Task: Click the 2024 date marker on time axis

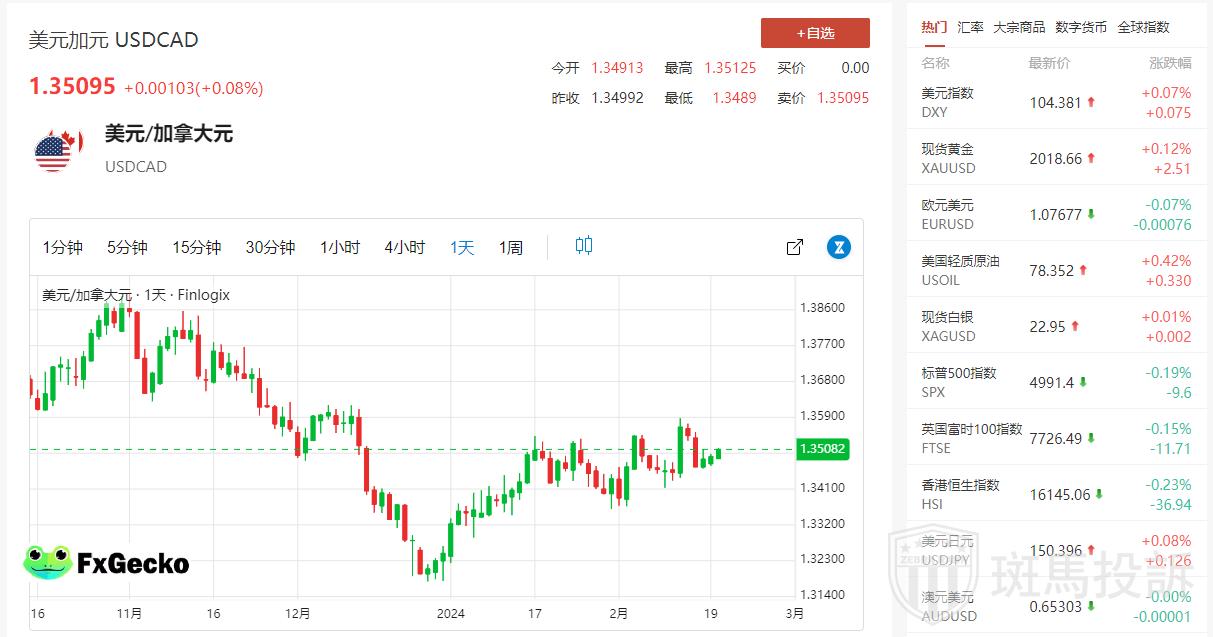Action: coord(450,613)
